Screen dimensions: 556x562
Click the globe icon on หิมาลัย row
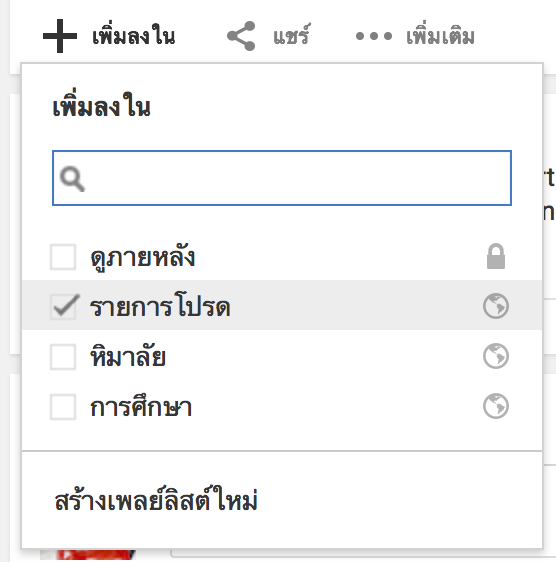[x=496, y=356]
